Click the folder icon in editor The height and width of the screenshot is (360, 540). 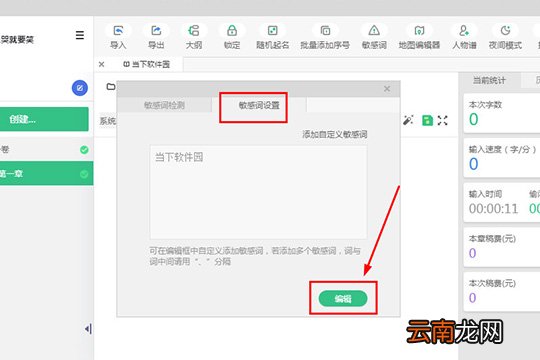111,86
